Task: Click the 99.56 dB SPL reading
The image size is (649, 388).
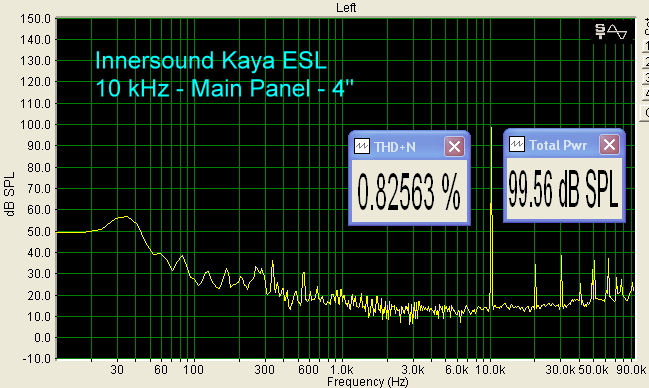Action: coord(564,190)
